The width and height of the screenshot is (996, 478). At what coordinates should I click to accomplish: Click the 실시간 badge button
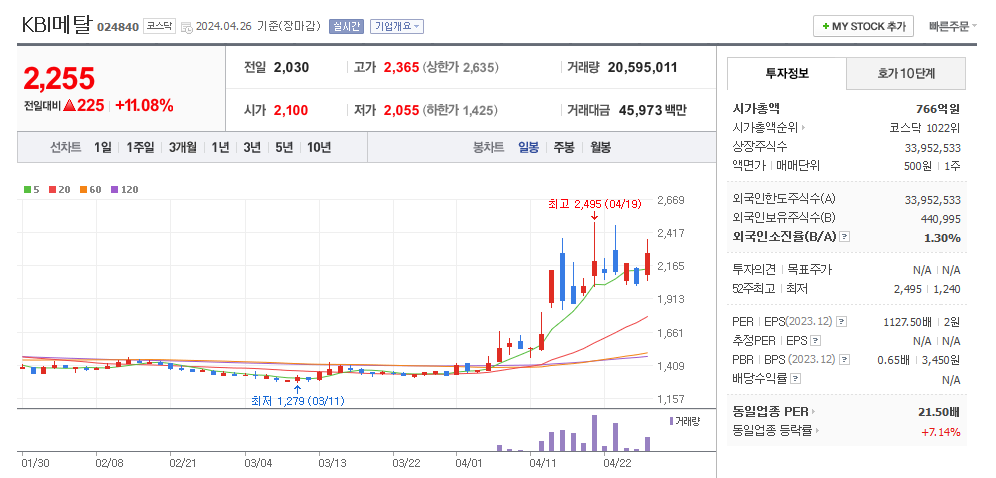click(x=346, y=27)
